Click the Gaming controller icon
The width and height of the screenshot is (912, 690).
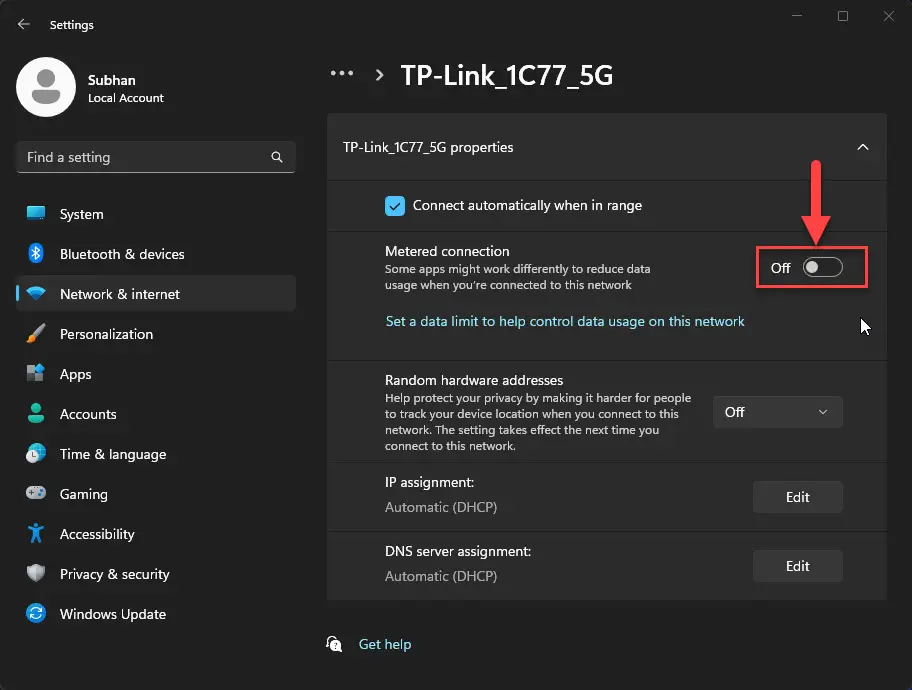click(x=36, y=493)
